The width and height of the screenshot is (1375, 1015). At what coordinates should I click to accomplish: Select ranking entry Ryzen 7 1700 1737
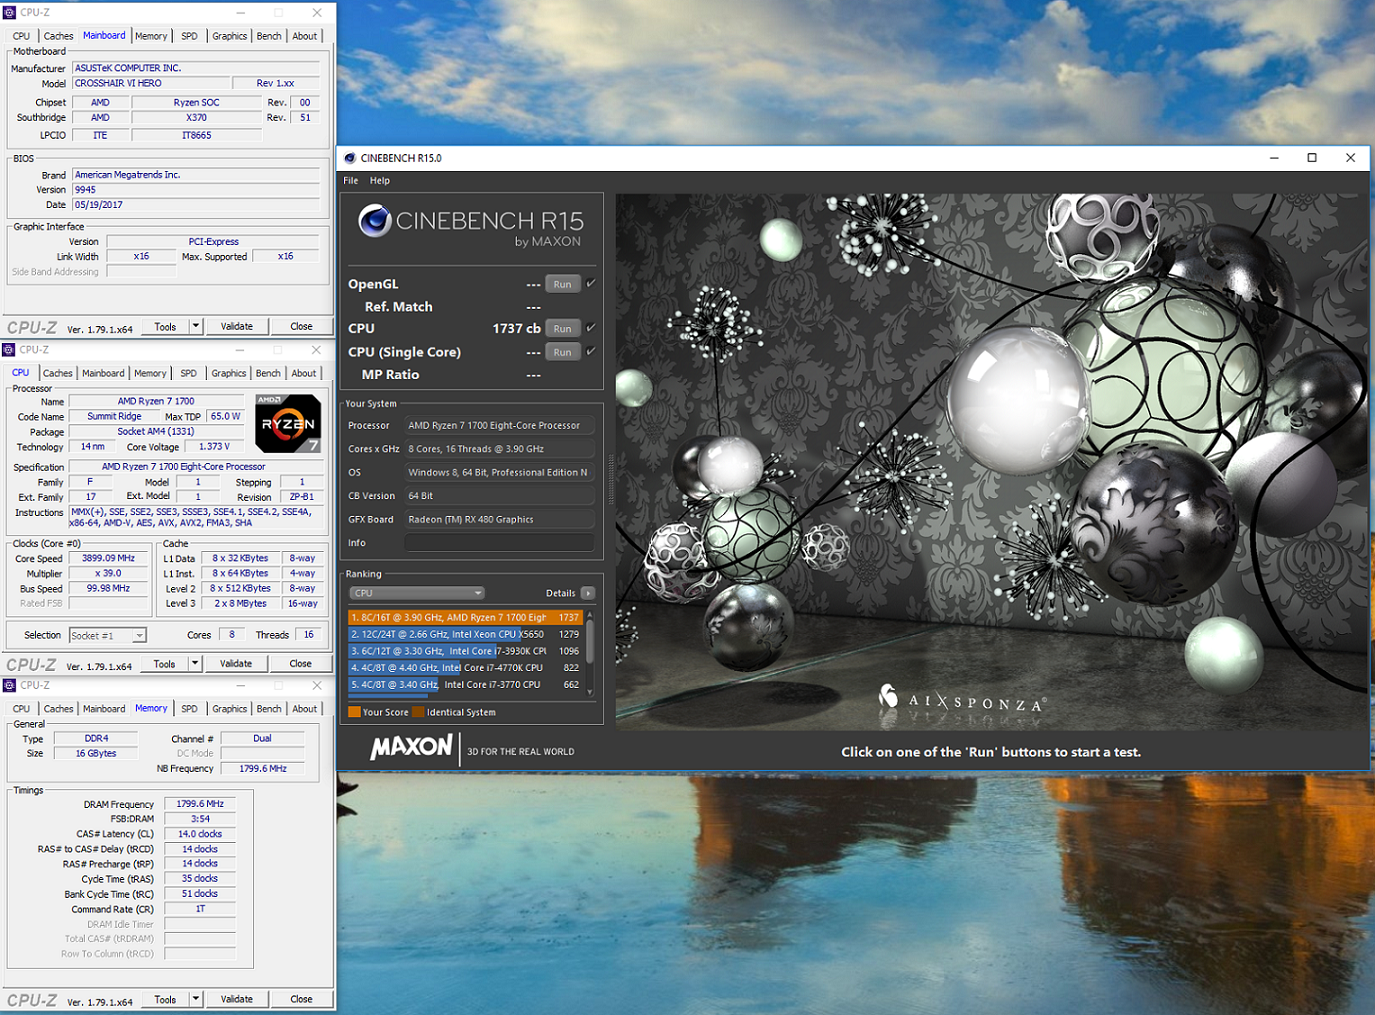pyautogui.click(x=465, y=617)
